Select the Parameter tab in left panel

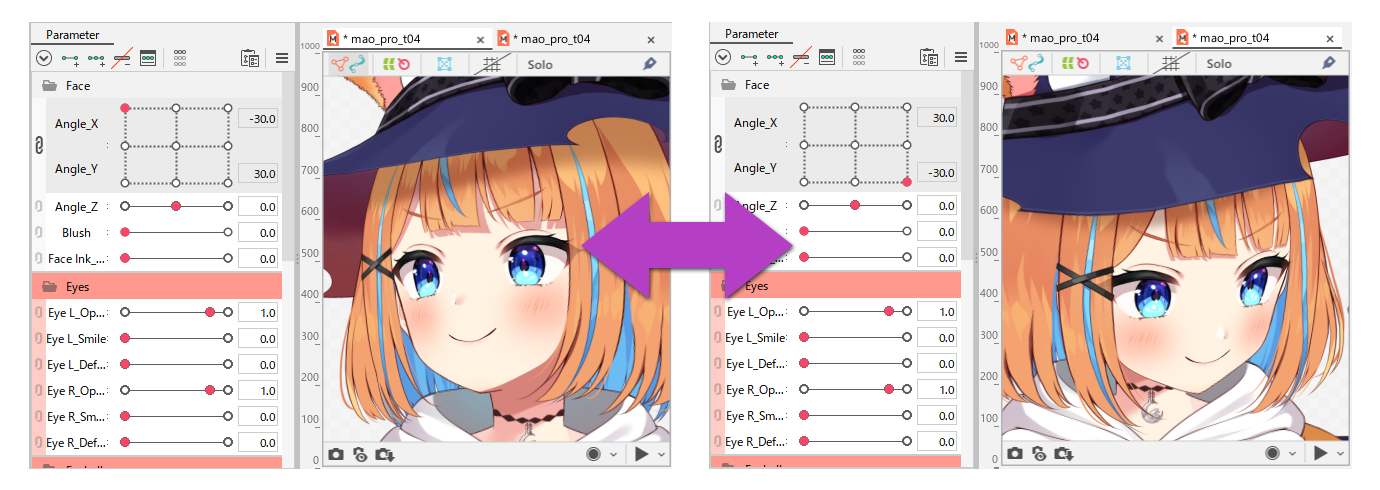pos(73,35)
